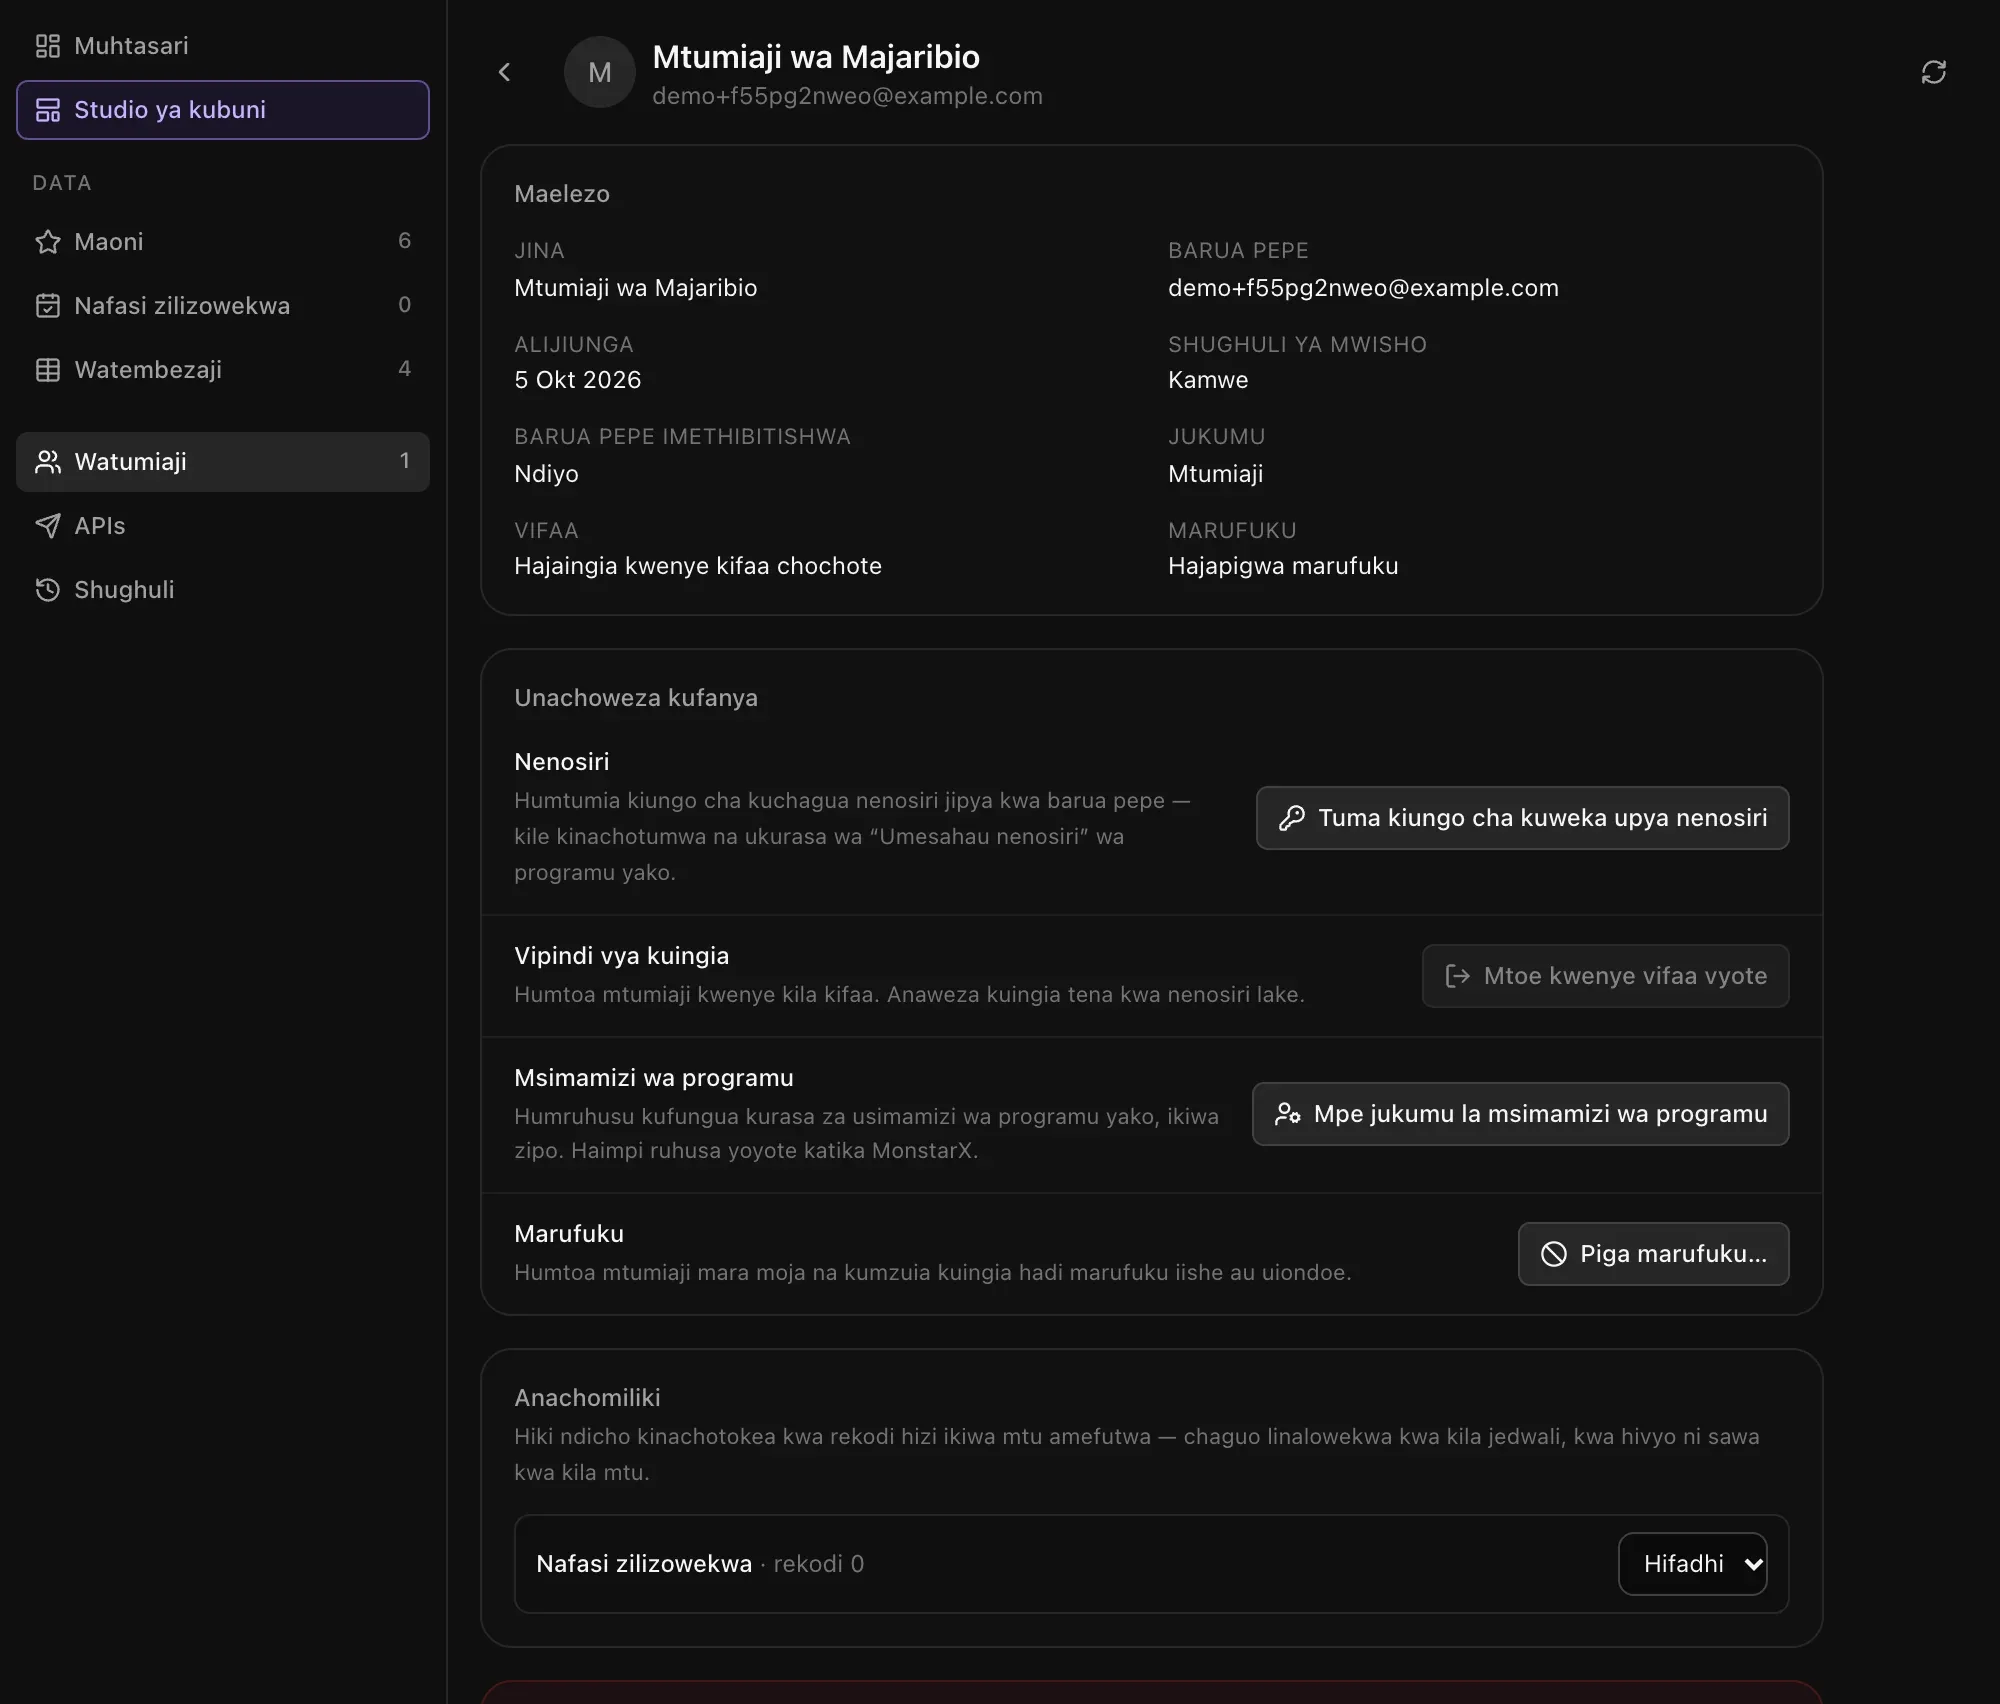Click the Nafasi zilizowekwa rekodi 0 row

(x=1151, y=1564)
